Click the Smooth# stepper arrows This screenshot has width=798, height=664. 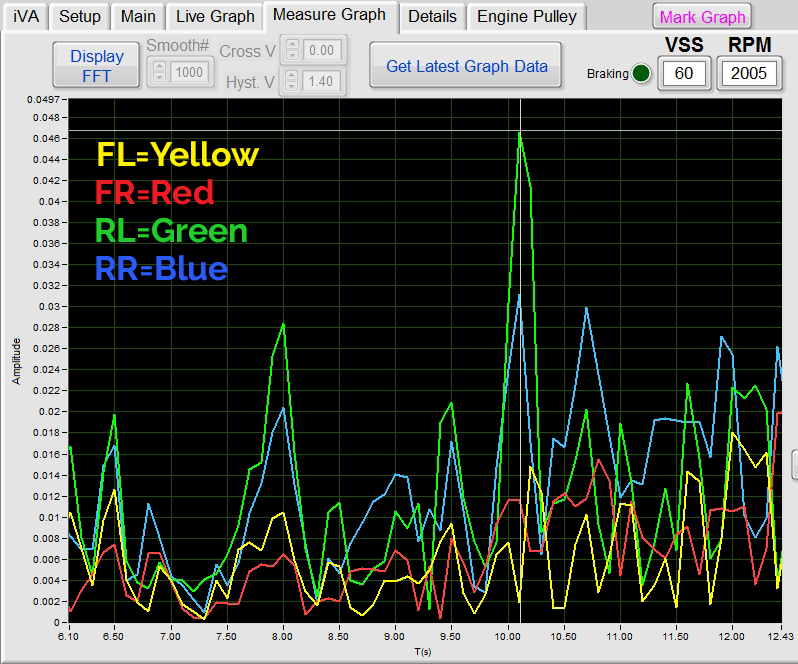coord(158,72)
